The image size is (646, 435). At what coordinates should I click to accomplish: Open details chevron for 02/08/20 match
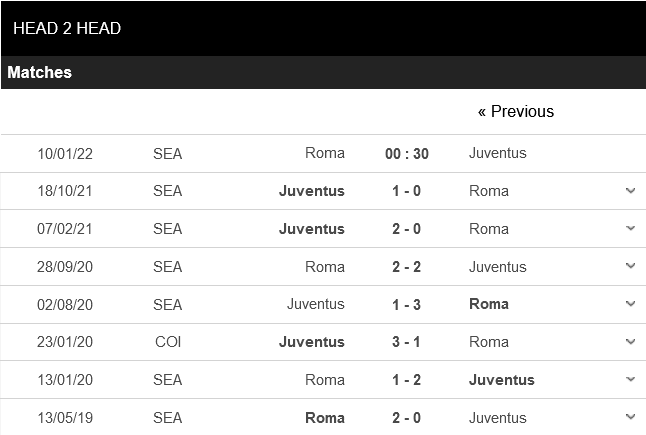pos(630,304)
